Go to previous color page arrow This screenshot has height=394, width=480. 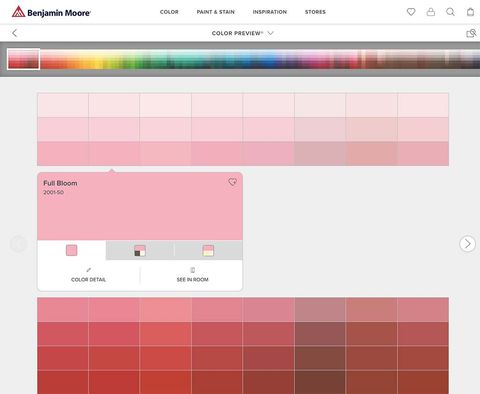[19, 244]
